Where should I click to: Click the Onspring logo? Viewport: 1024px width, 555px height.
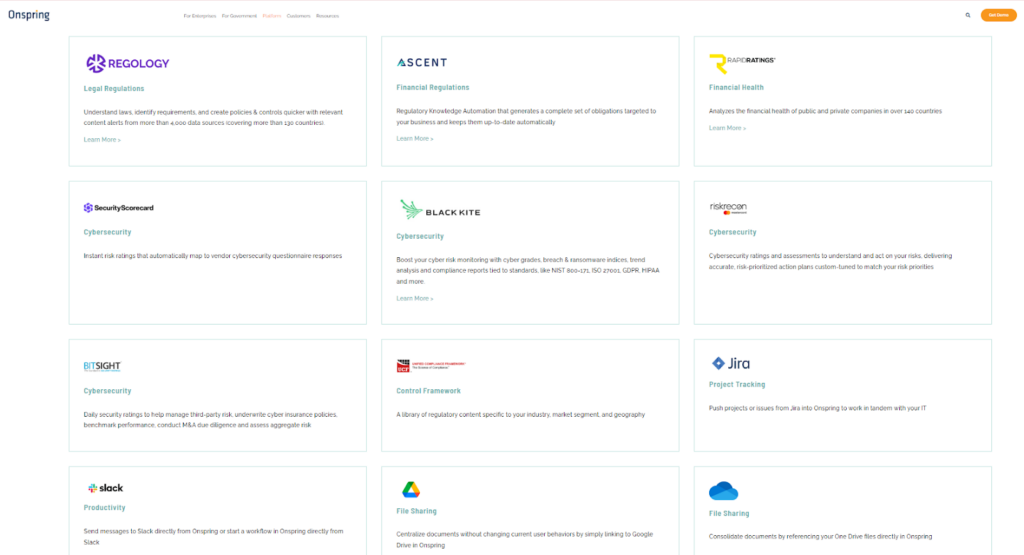pos(29,15)
